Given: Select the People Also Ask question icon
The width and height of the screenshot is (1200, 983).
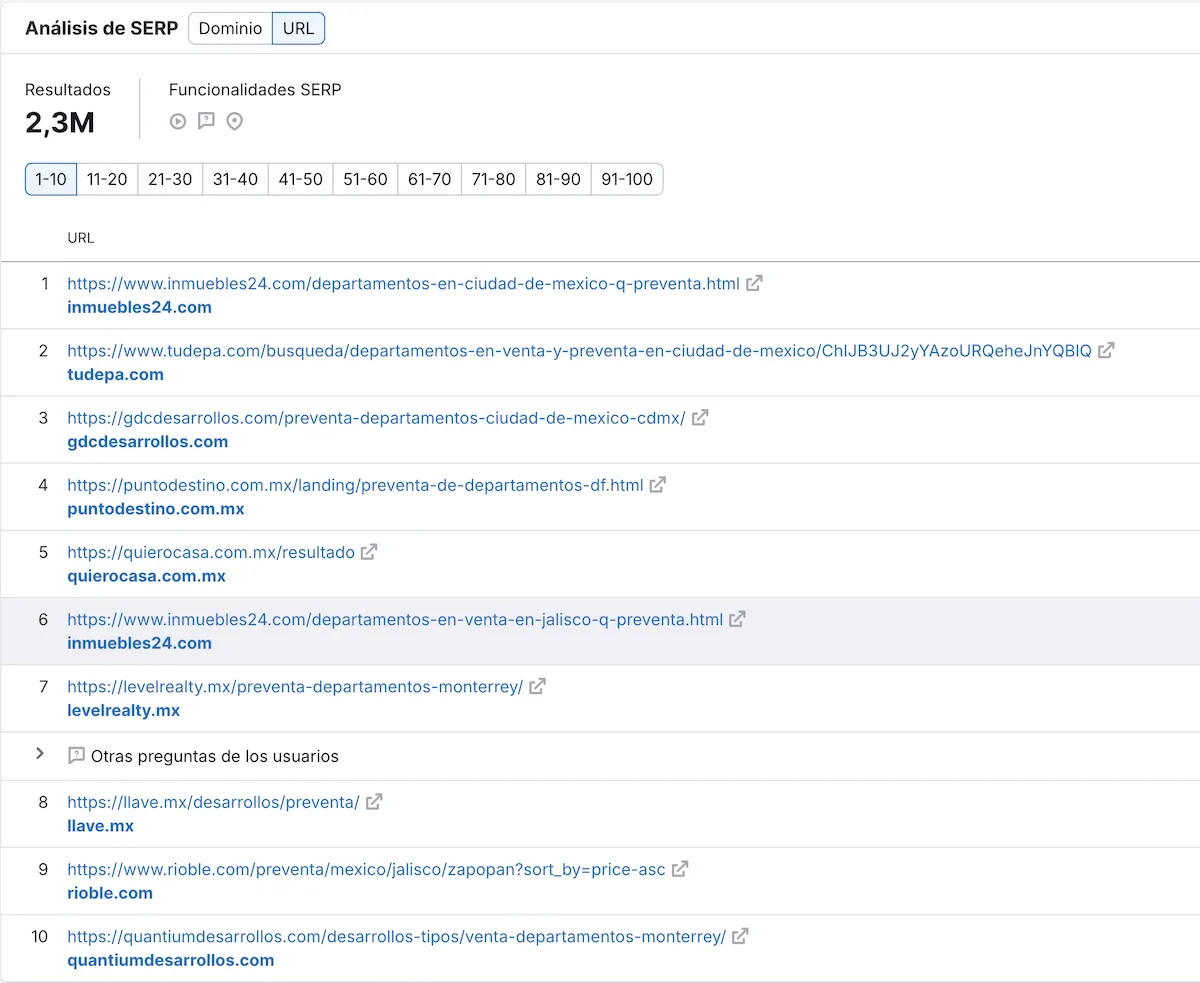Looking at the screenshot, I should [x=206, y=121].
